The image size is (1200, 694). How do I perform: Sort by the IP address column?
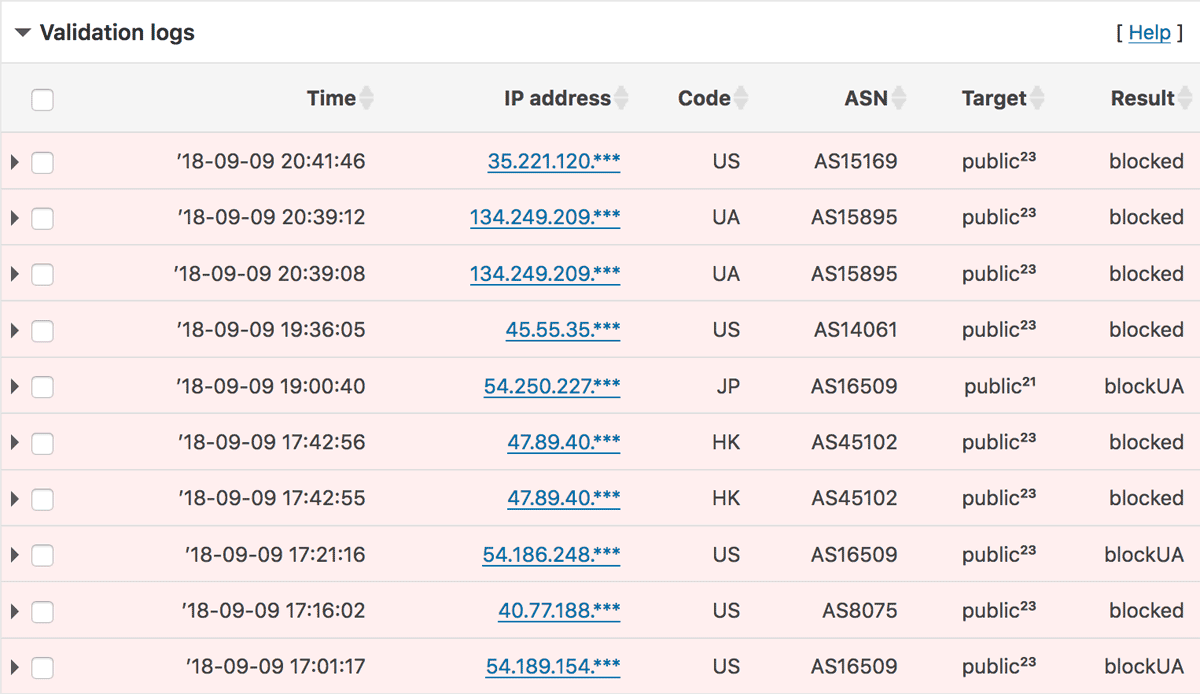coord(622,98)
